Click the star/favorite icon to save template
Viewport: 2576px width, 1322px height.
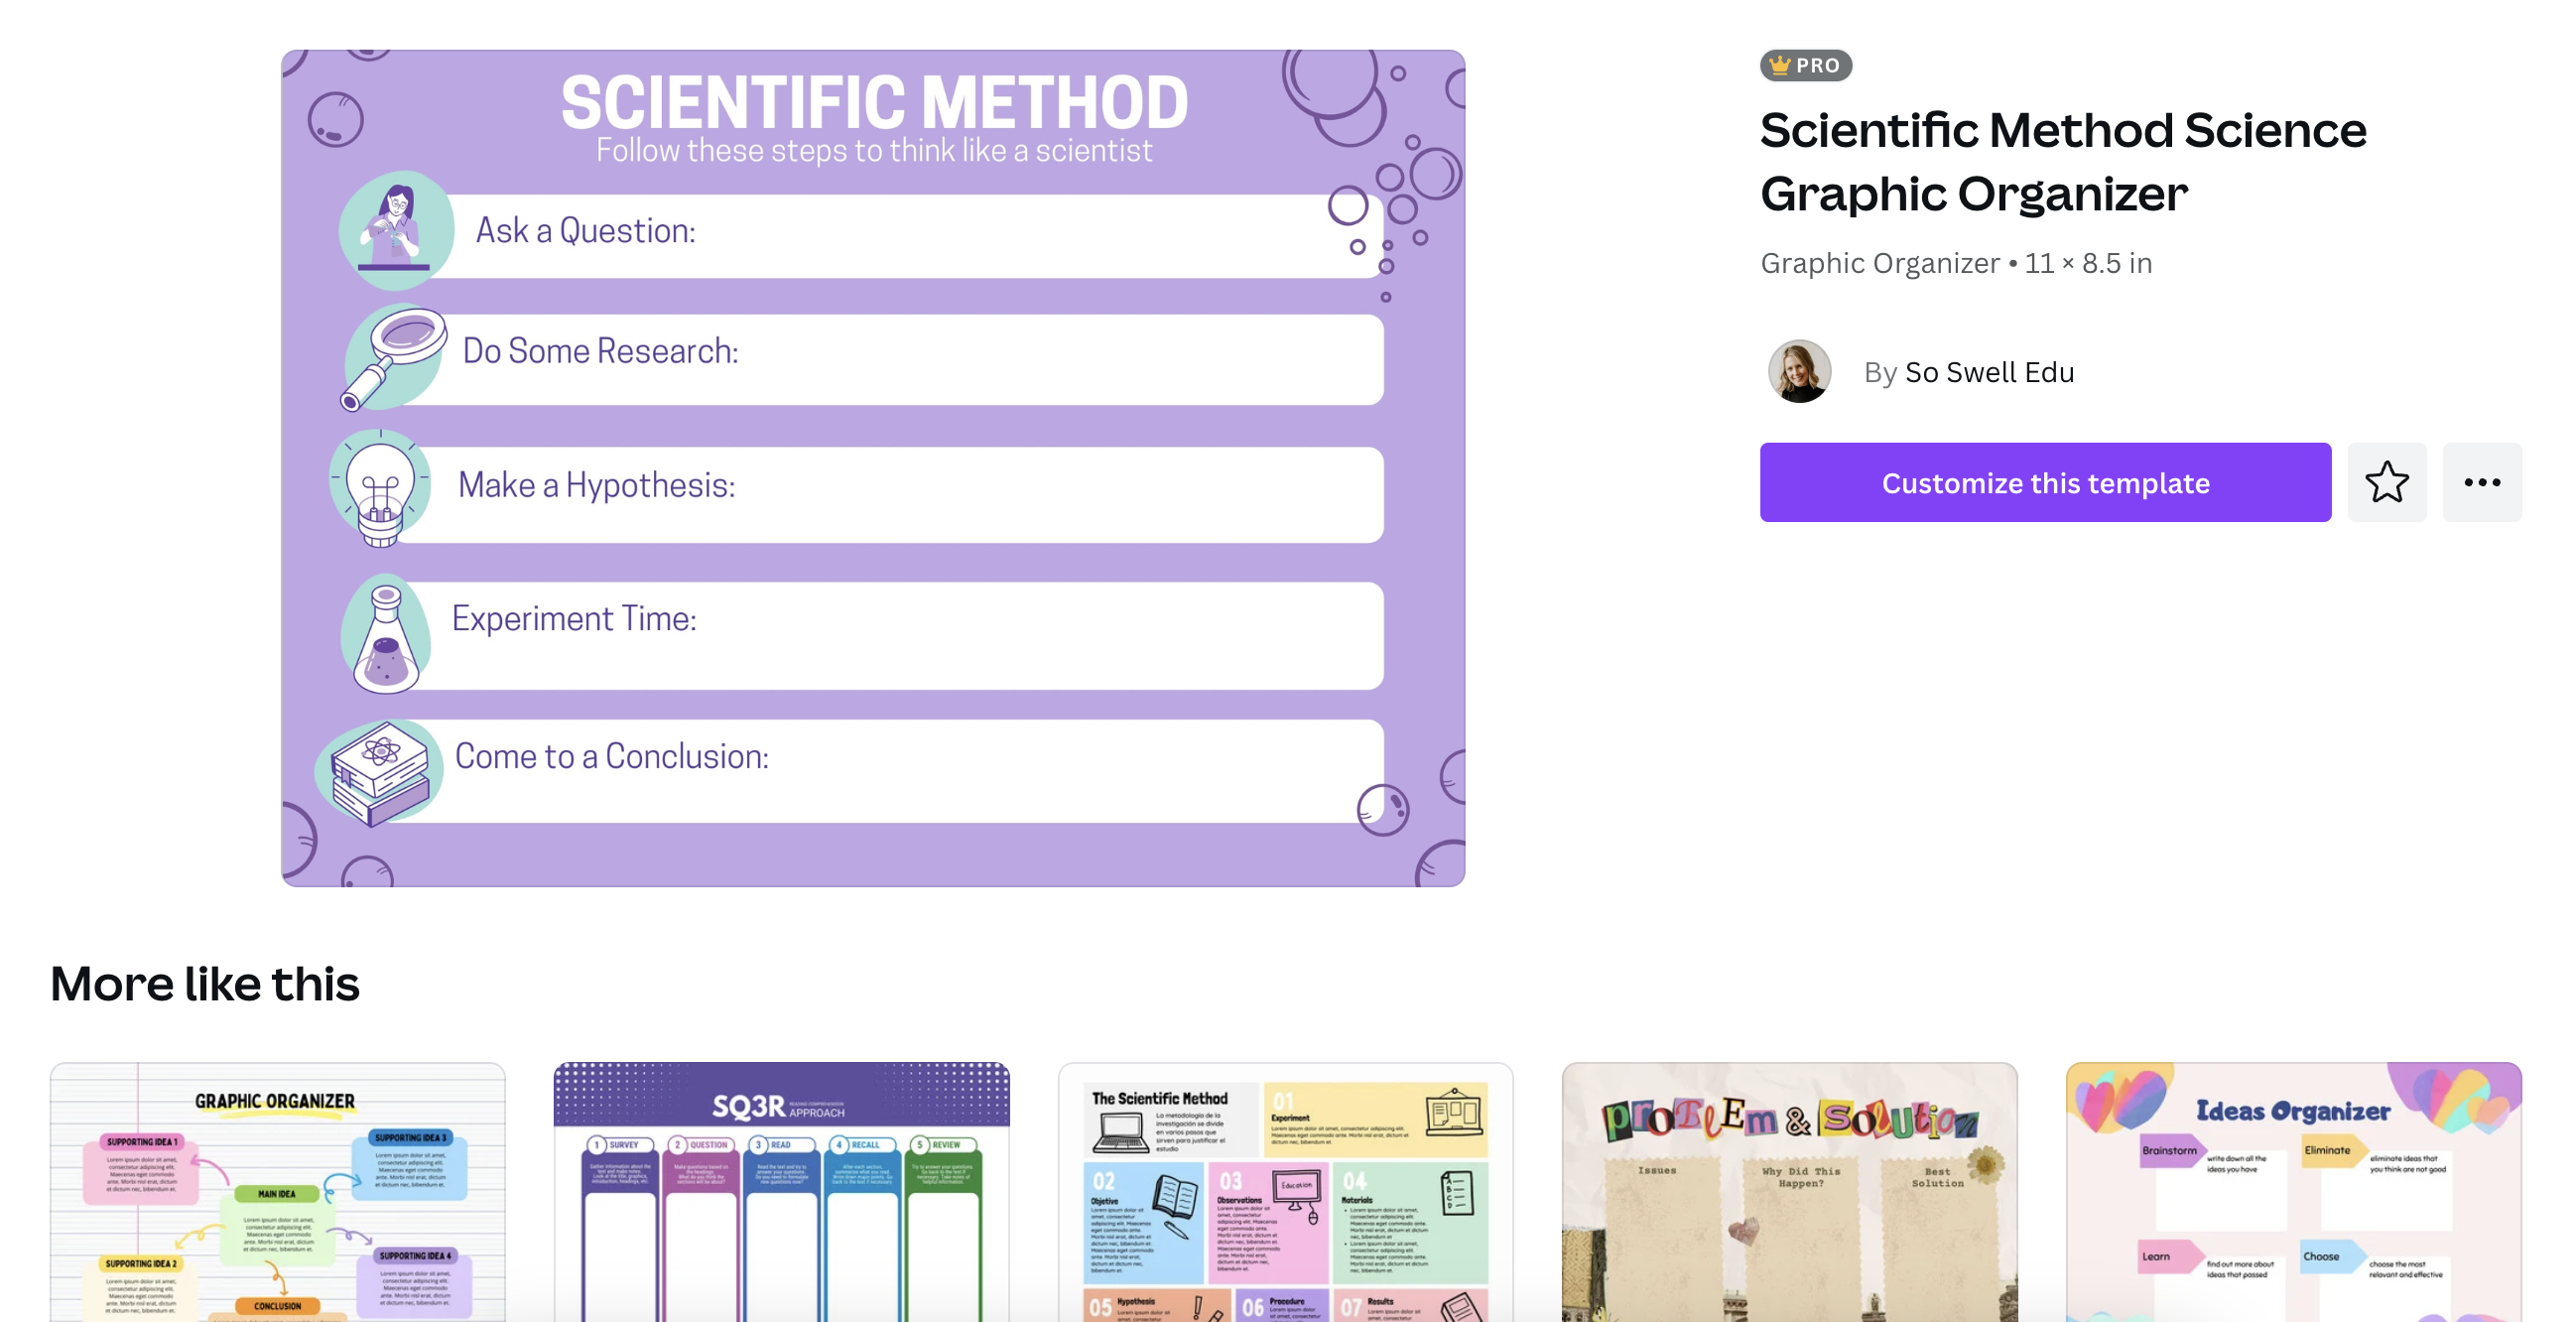[2385, 482]
